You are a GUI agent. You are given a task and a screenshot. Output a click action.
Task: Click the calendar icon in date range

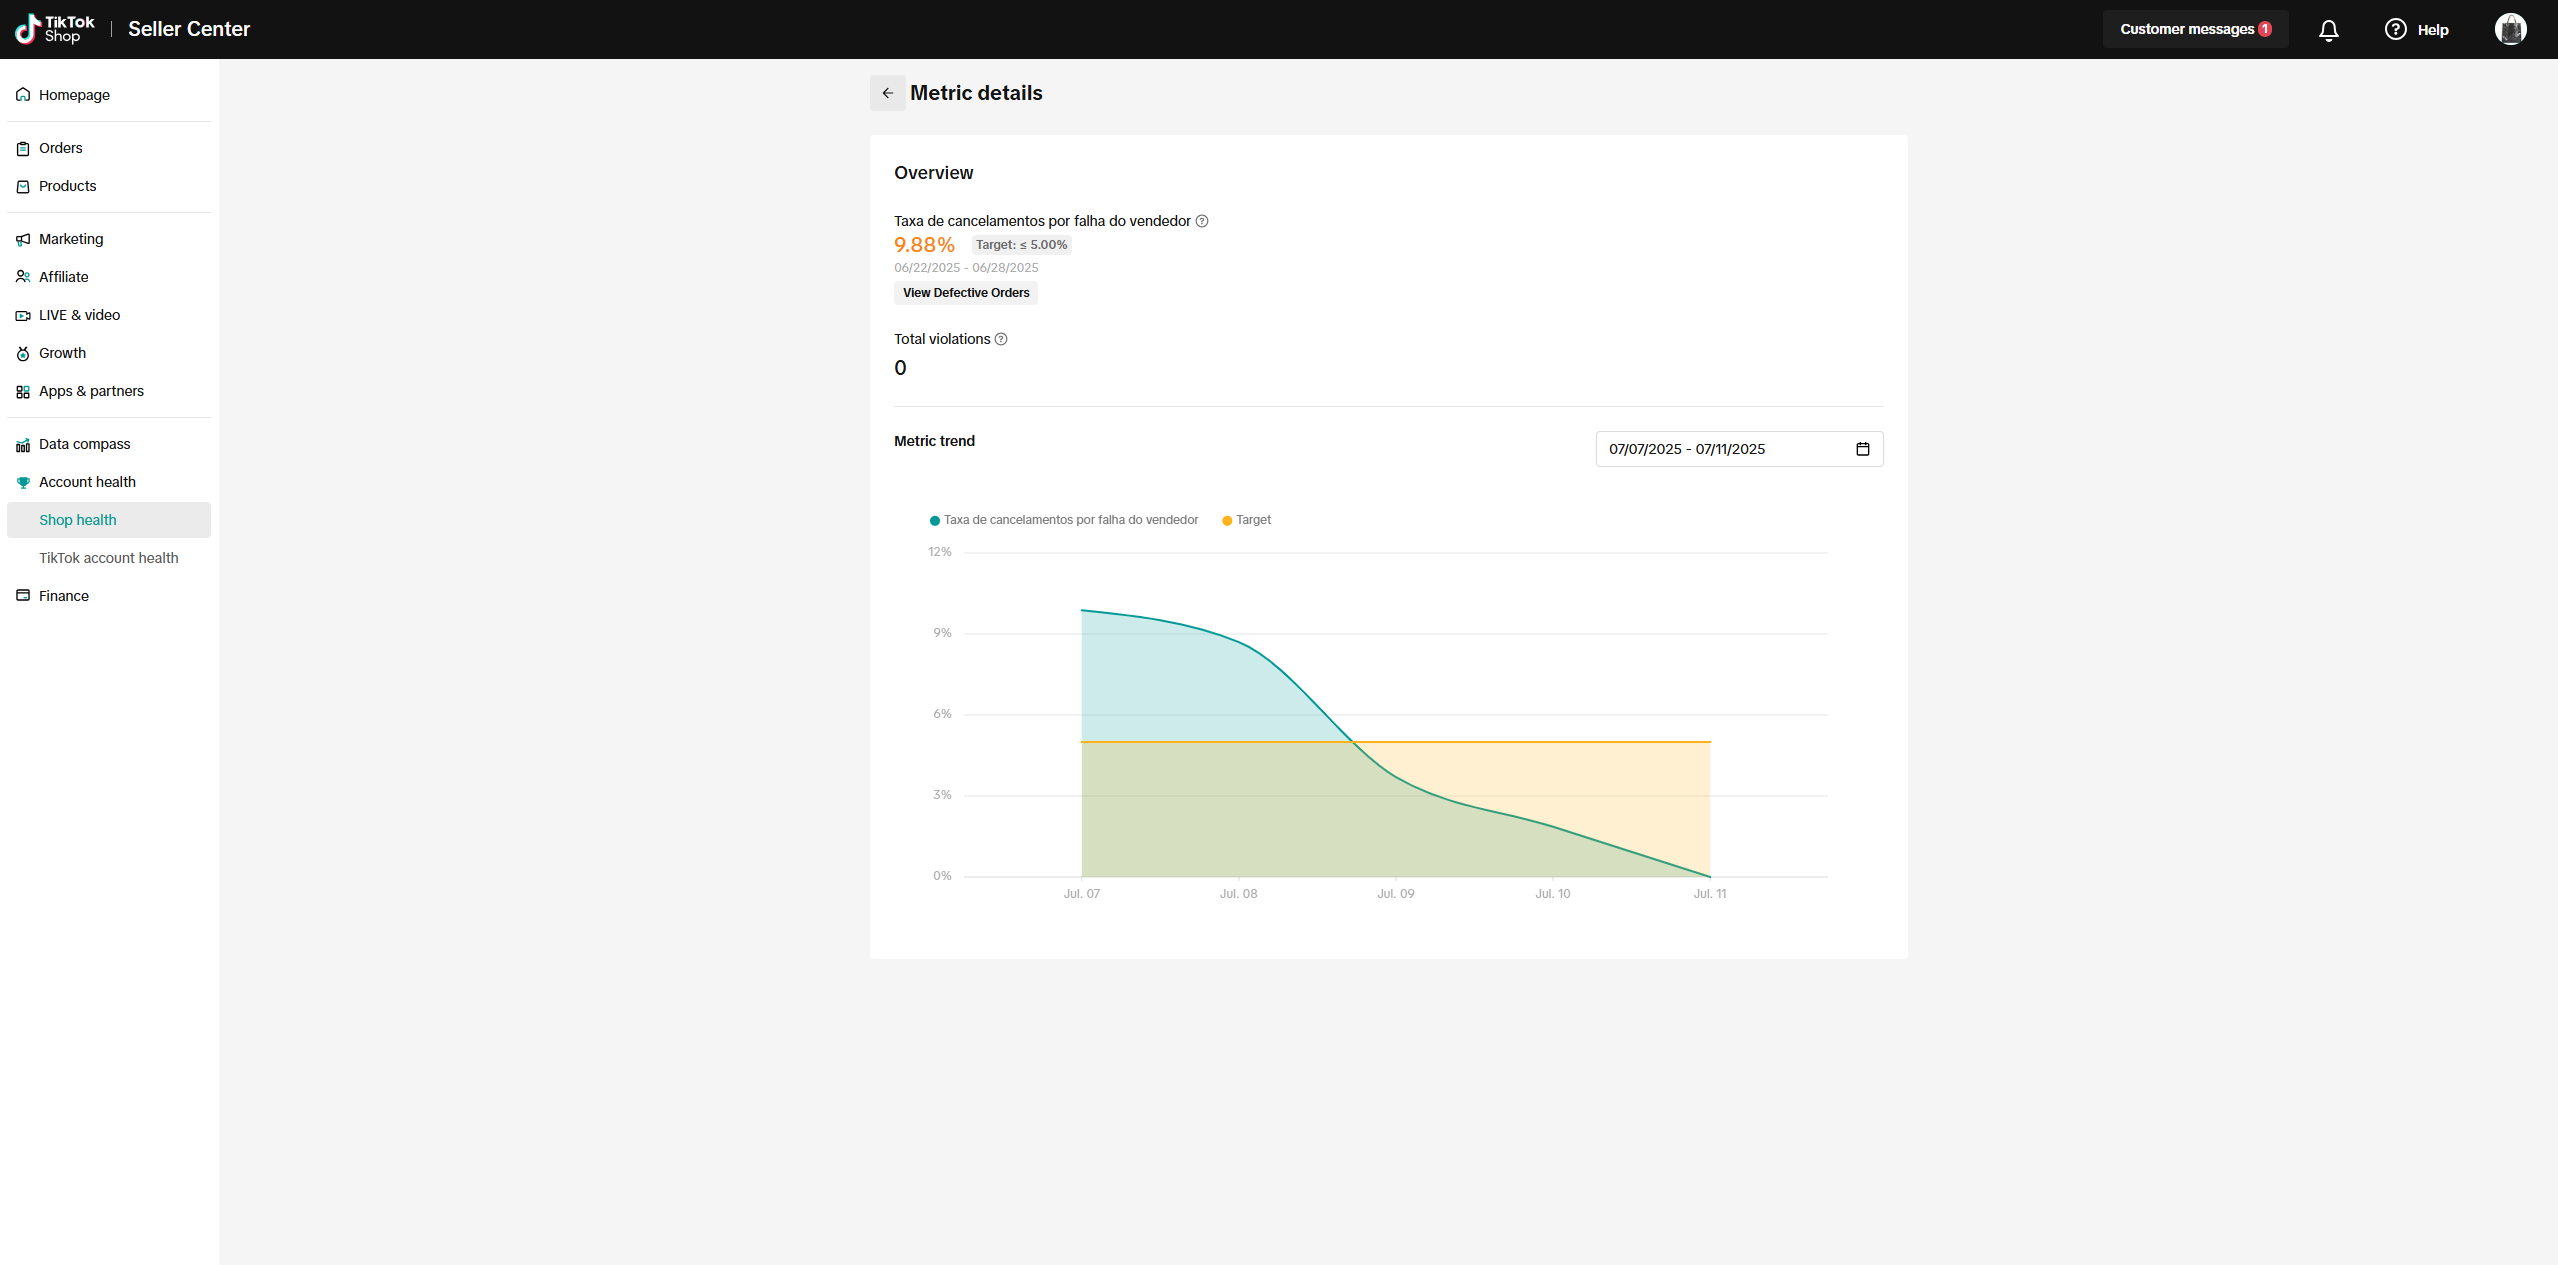(1862, 449)
